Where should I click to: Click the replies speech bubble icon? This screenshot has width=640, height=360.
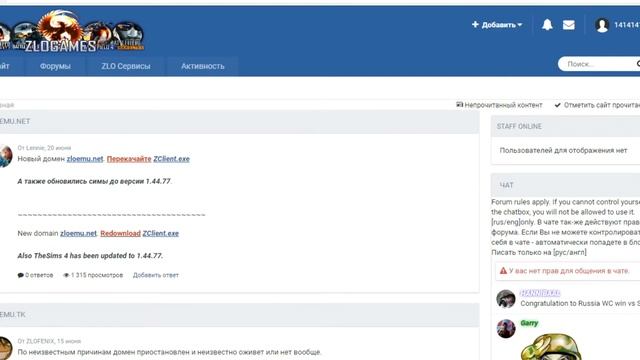[x=20, y=275]
